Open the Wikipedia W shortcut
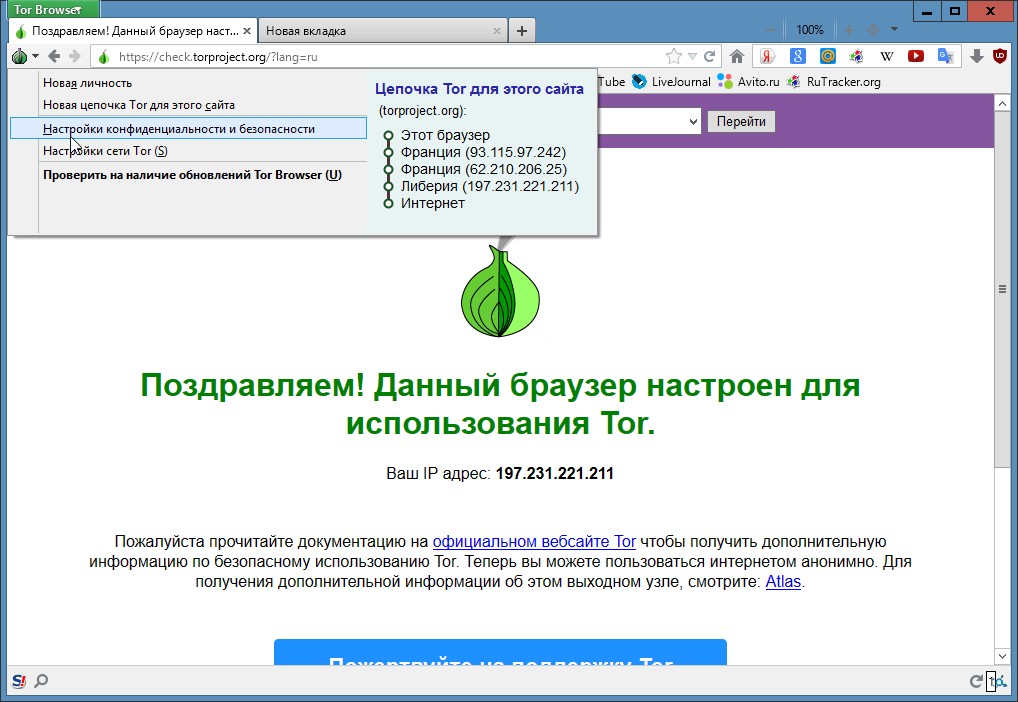 (886, 56)
